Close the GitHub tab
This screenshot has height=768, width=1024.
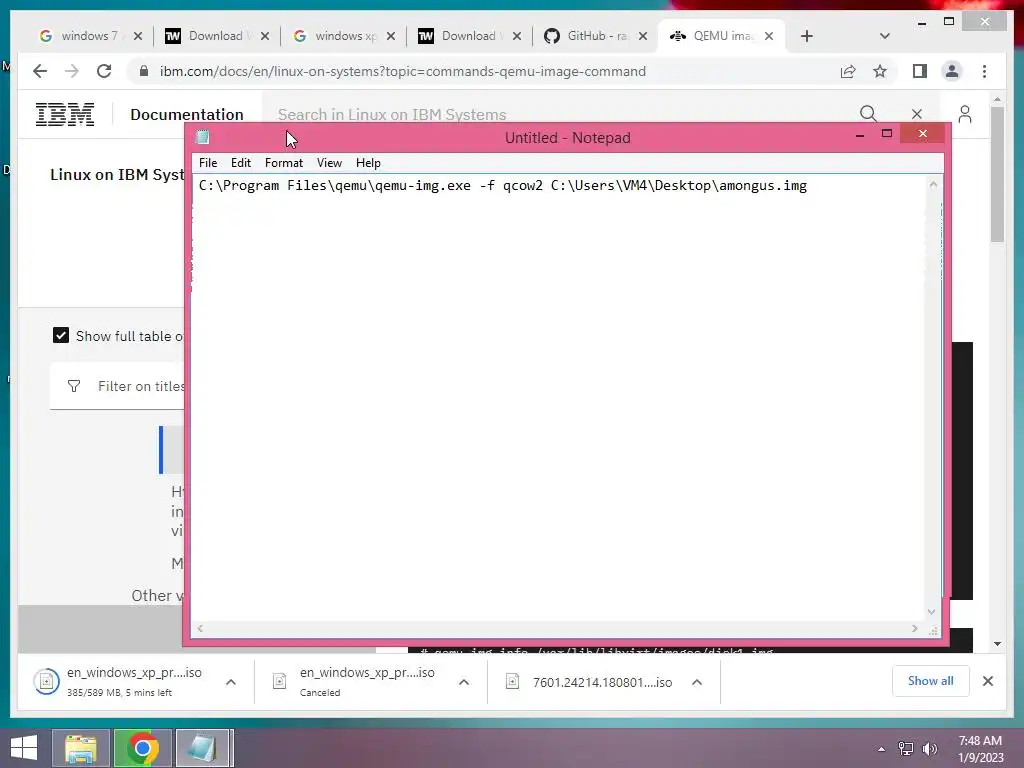click(643, 36)
